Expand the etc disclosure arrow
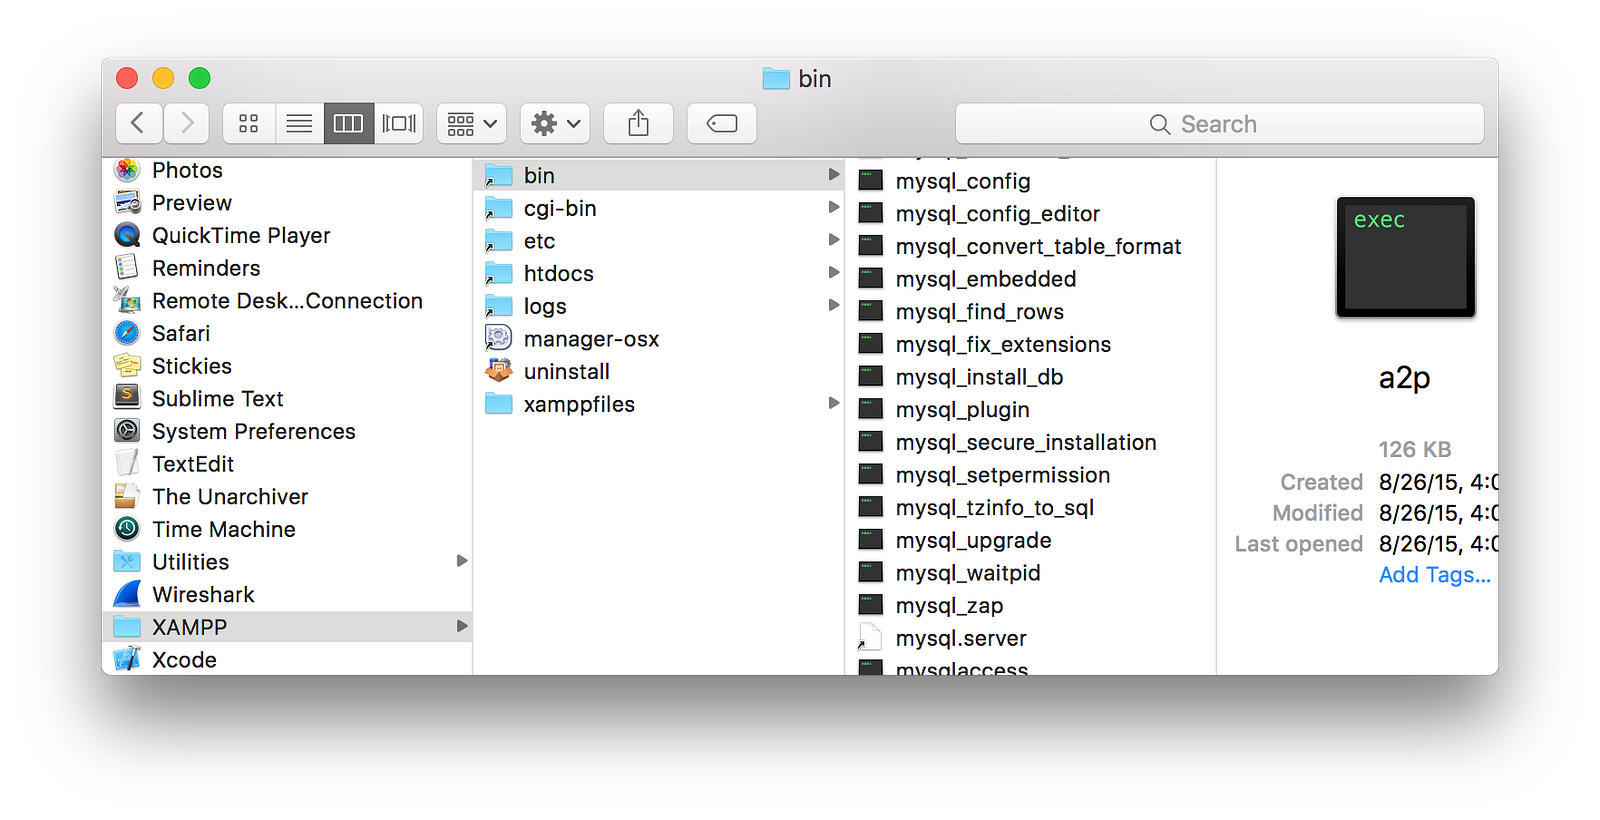Screen dimensions: 1600x820 point(834,240)
